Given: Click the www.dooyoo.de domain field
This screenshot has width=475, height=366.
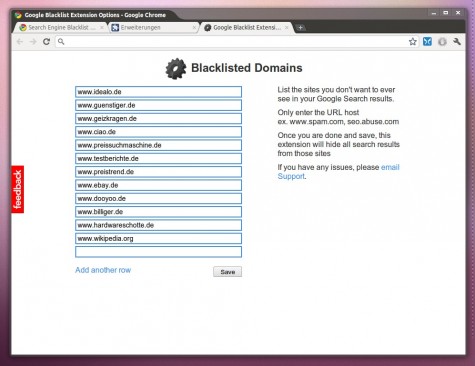Looking at the screenshot, I should 158,199.
